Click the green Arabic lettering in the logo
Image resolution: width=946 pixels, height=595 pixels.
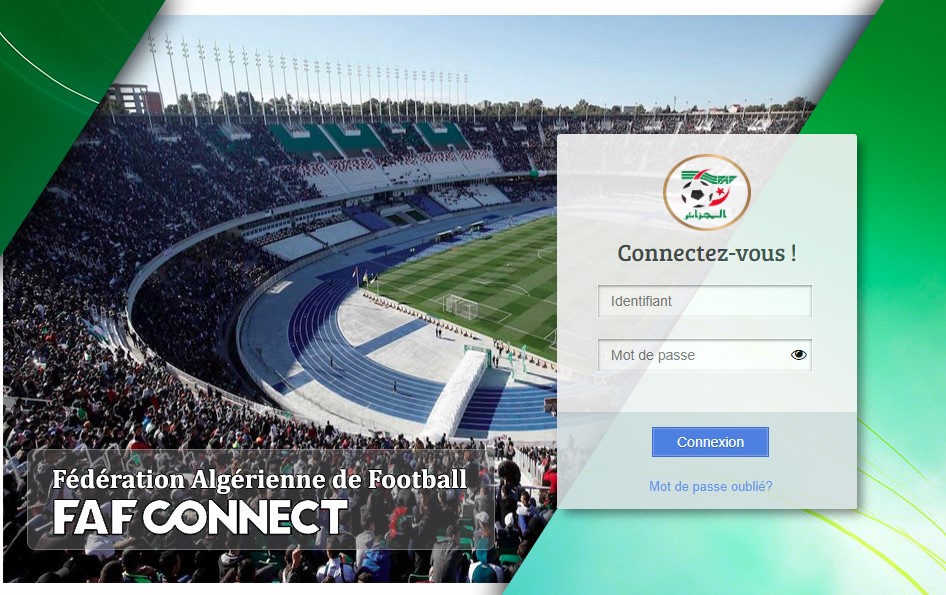(705, 214)
